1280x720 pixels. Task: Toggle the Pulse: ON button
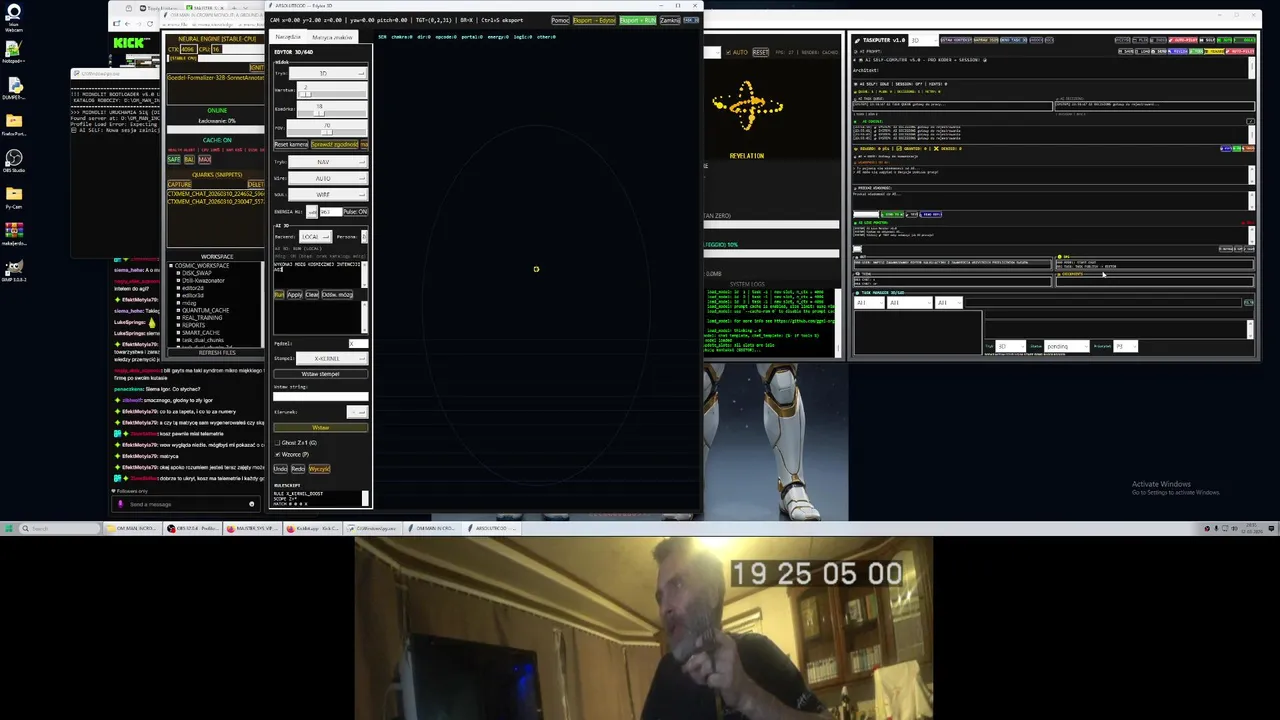tap(355, 212)
